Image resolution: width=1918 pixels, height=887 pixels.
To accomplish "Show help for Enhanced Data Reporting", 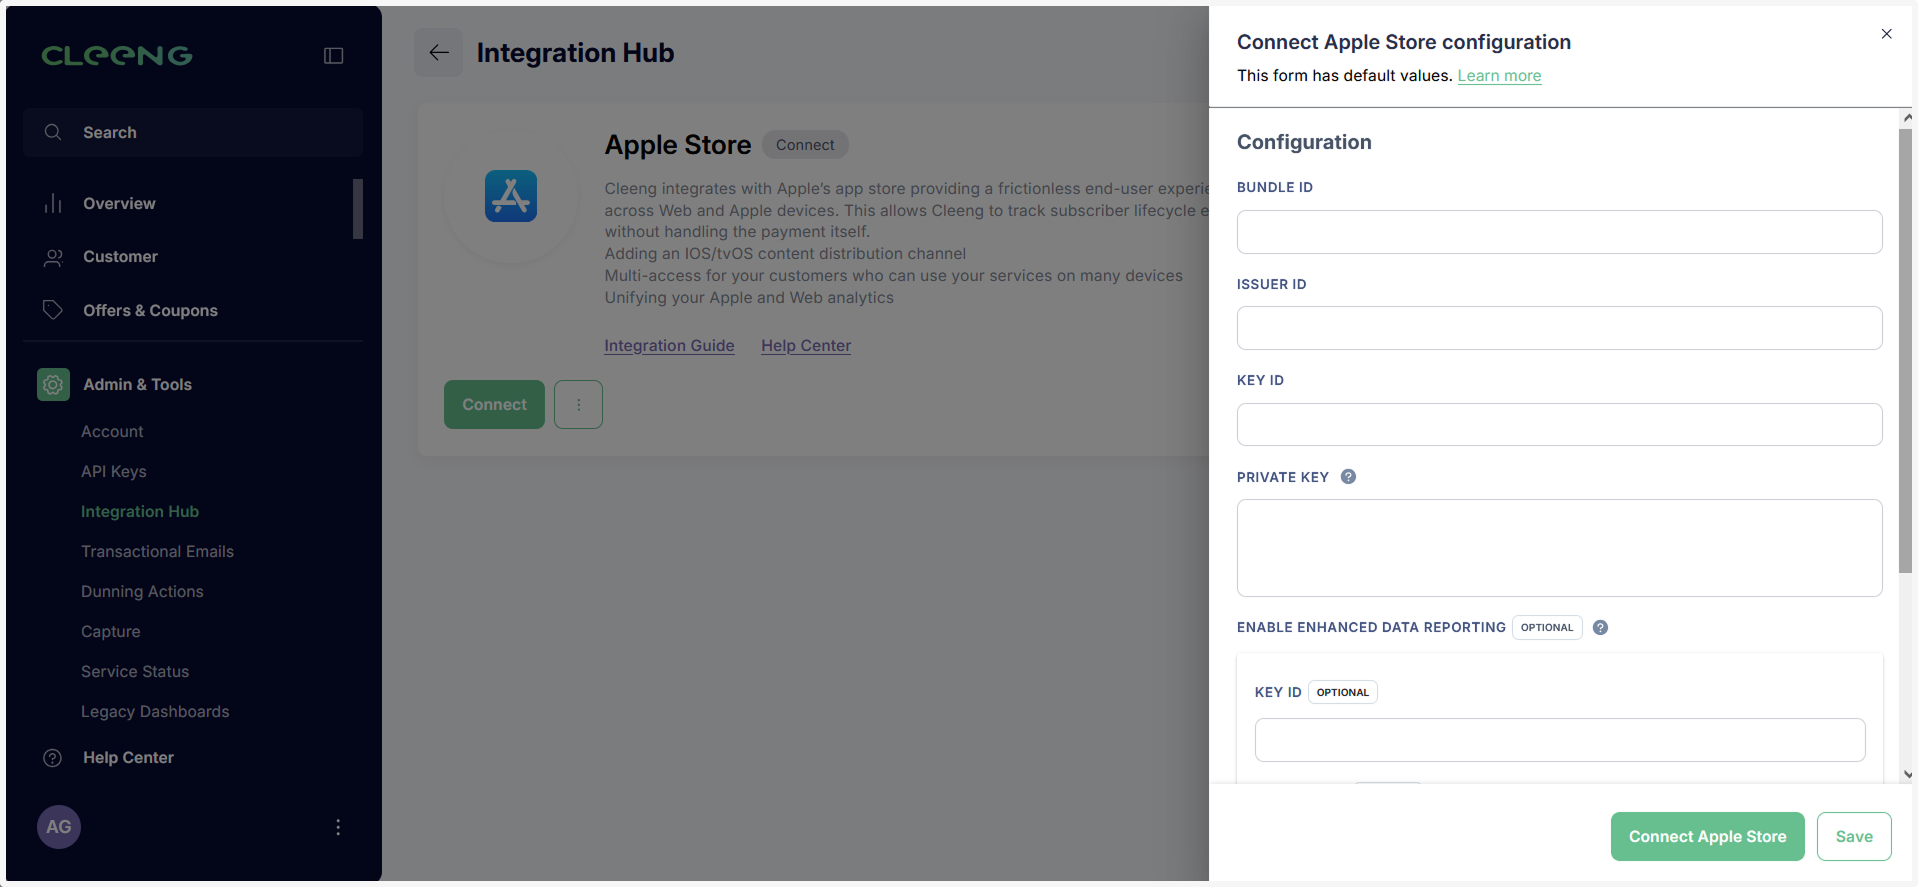I will tap(1600, 628).
